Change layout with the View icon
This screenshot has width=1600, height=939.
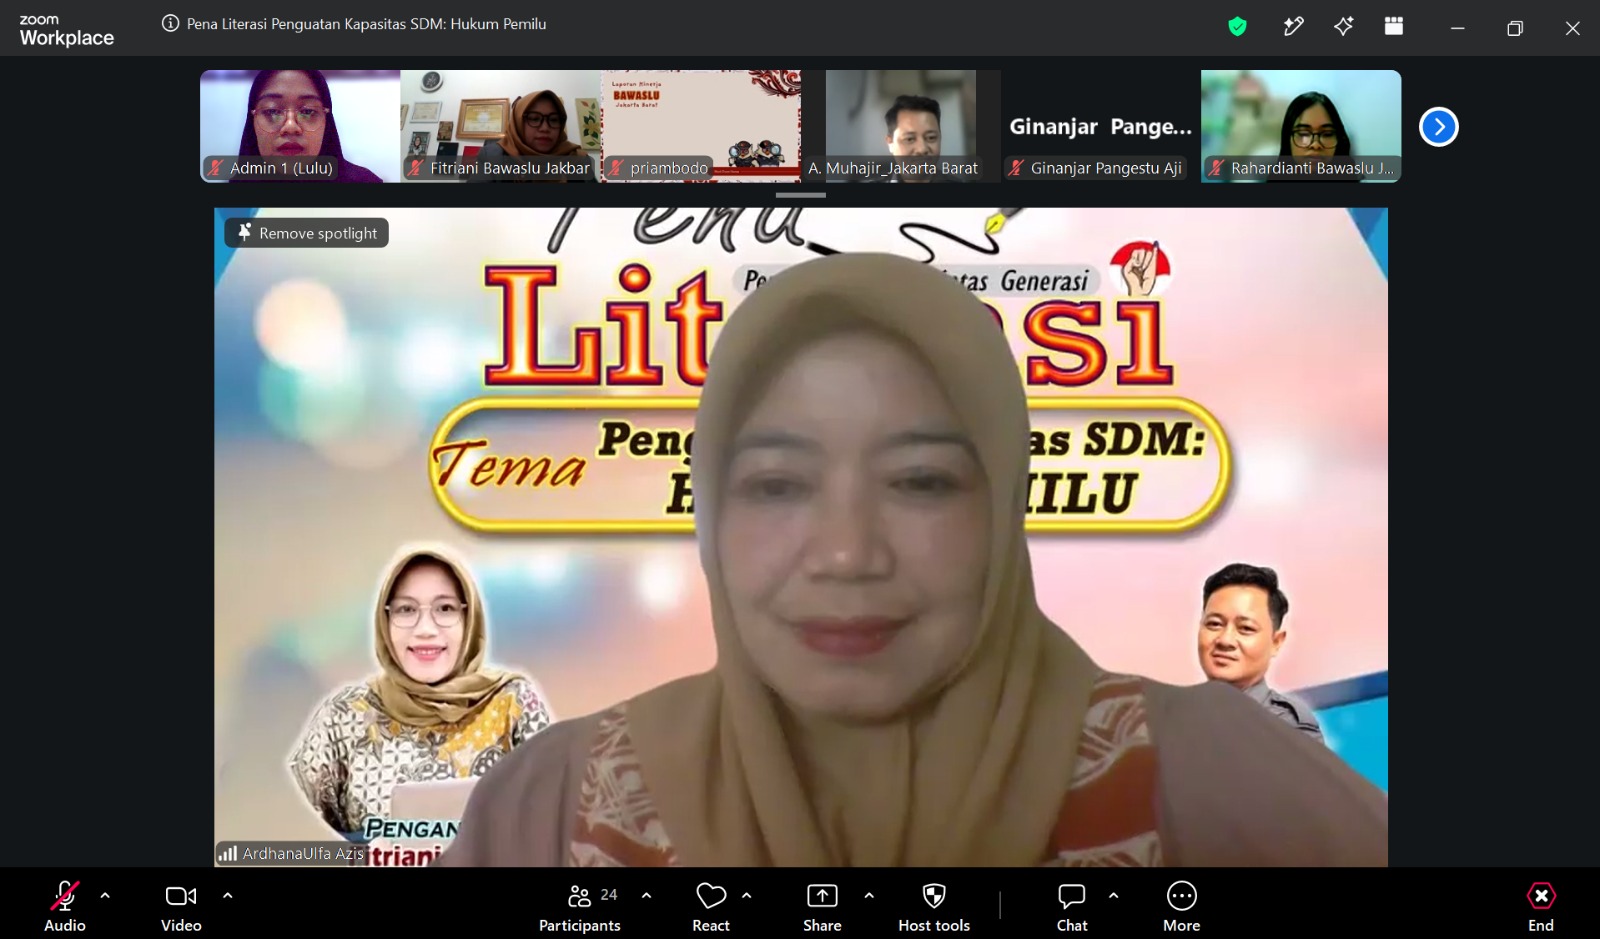pos(1394,27)
